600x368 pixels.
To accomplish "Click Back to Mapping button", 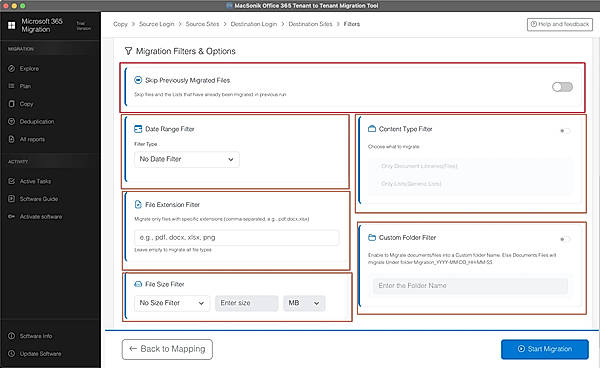I will [167, 349].
